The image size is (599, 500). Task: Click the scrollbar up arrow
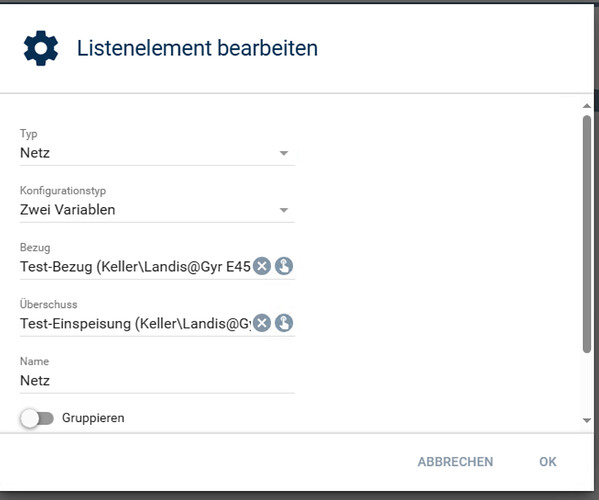(x=587, y=106)
